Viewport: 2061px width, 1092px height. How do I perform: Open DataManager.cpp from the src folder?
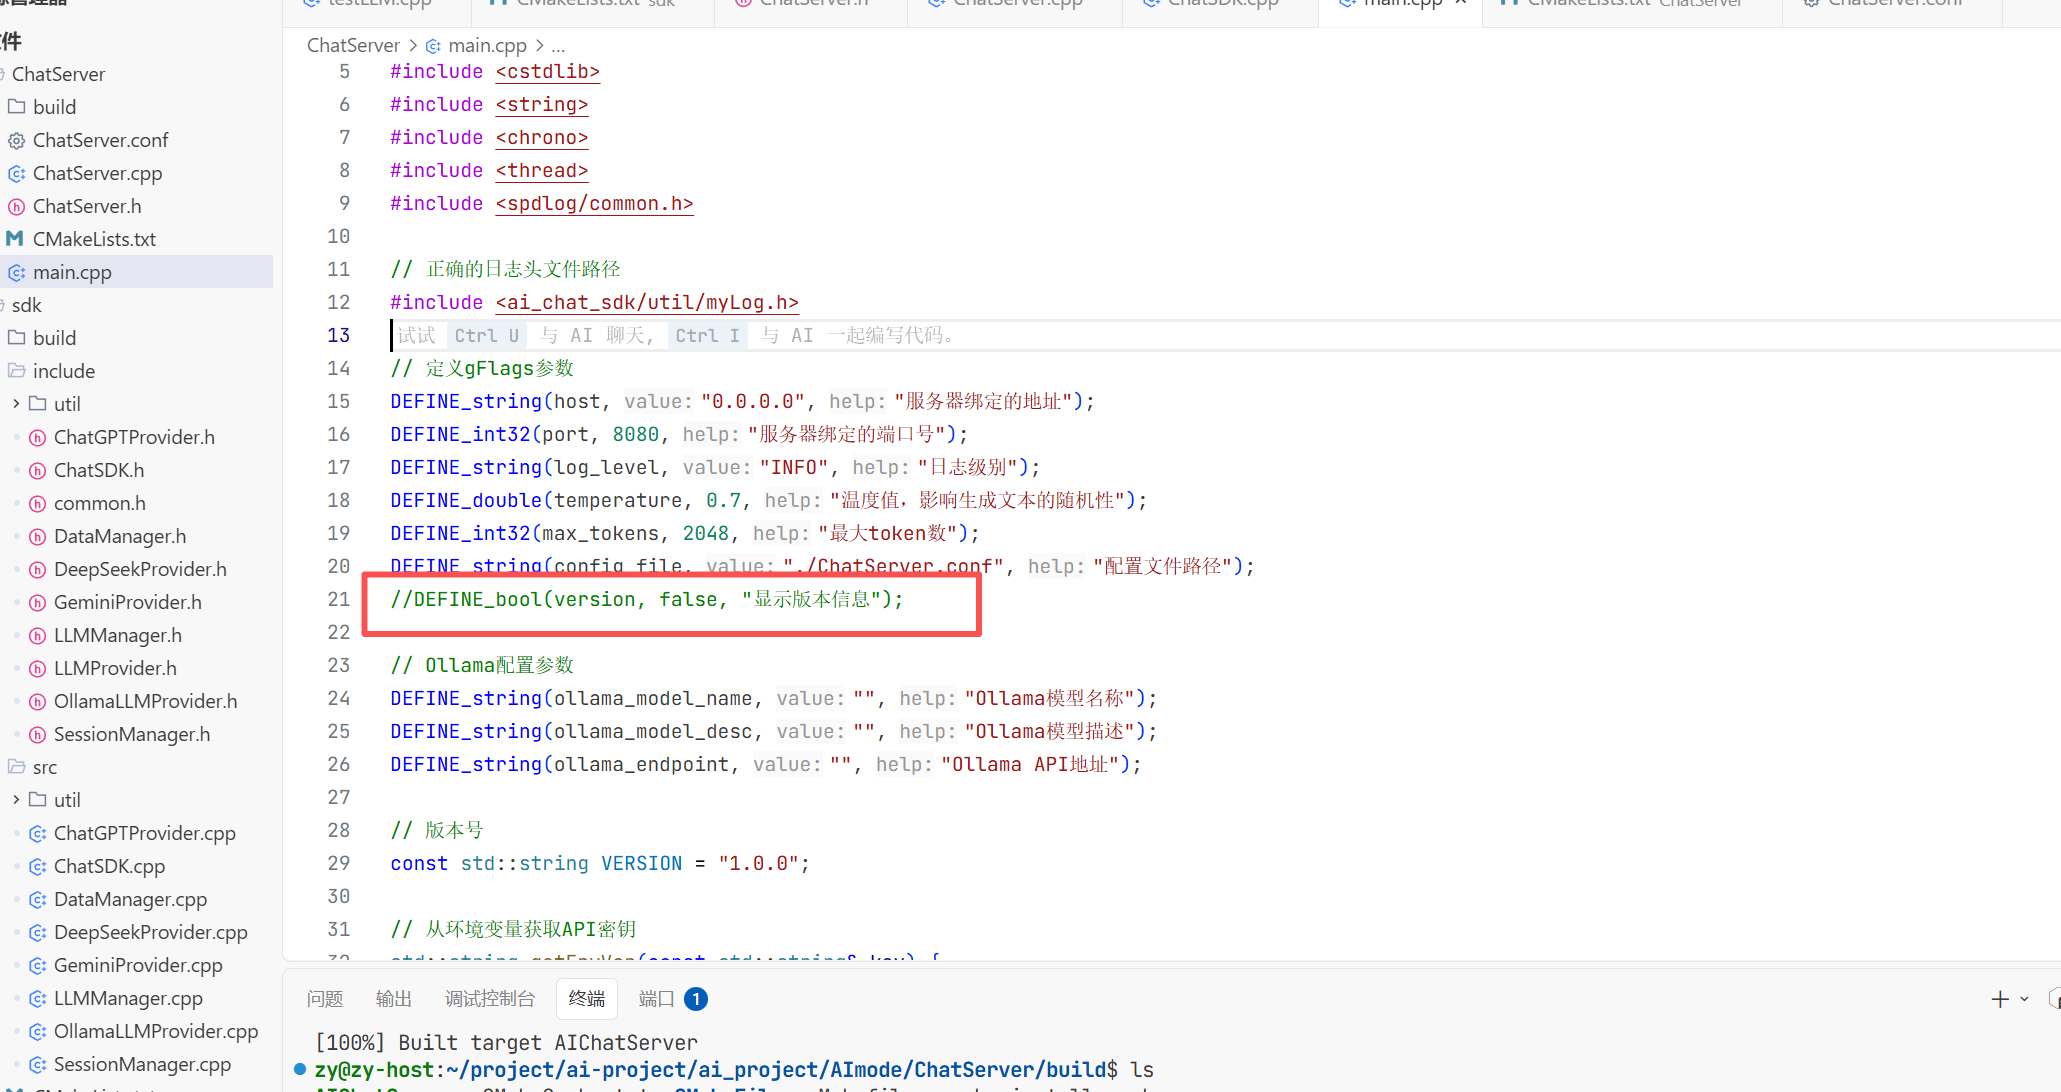click(130, 899)
